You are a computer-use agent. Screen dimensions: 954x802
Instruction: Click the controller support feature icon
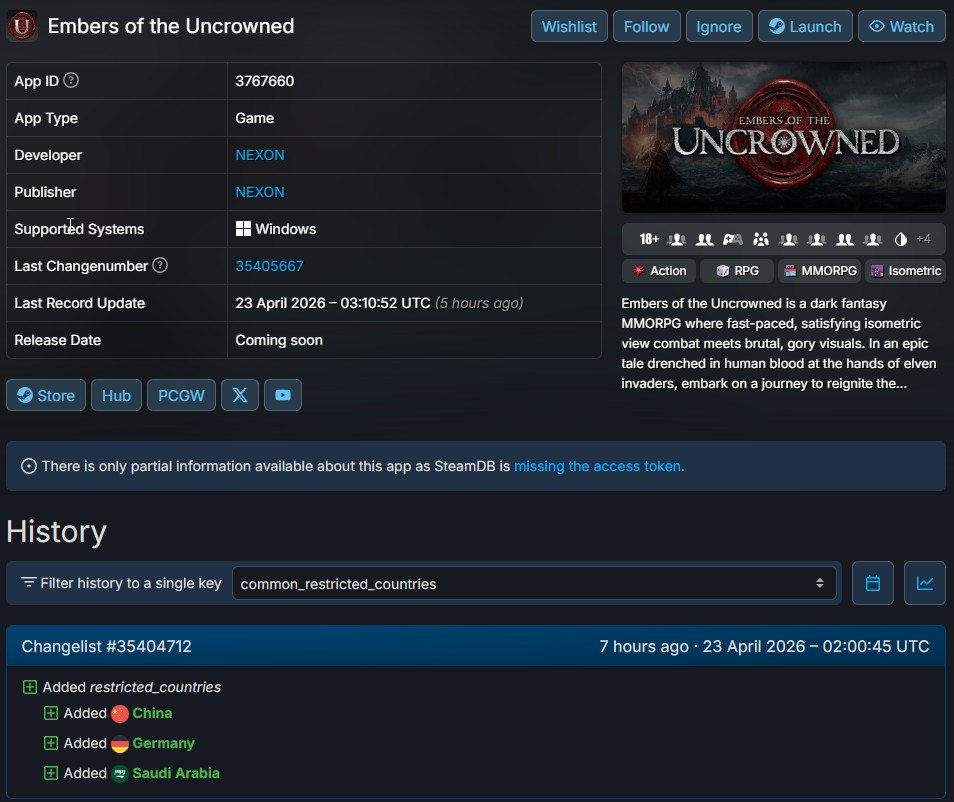(733, 239)
